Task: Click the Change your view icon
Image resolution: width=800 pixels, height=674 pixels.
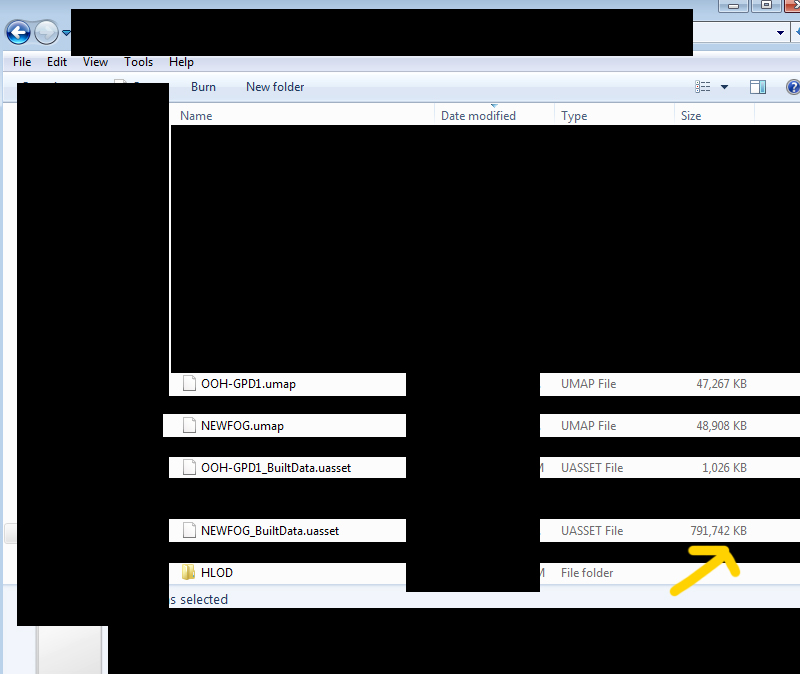Action: [x=703, y=87]
